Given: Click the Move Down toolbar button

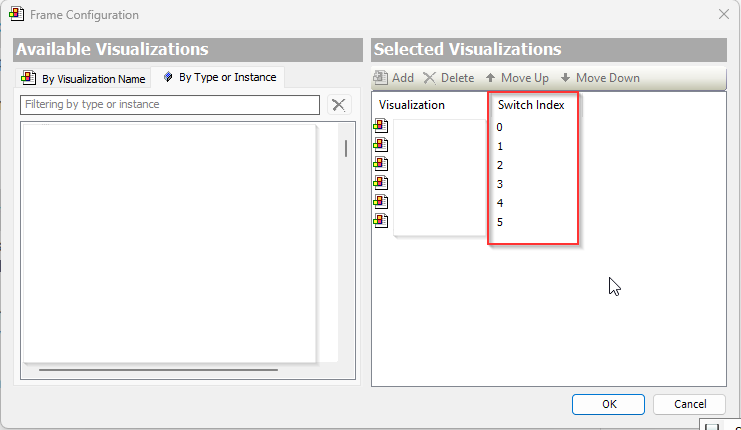Looking at the screenshot, I should point(599,78).
